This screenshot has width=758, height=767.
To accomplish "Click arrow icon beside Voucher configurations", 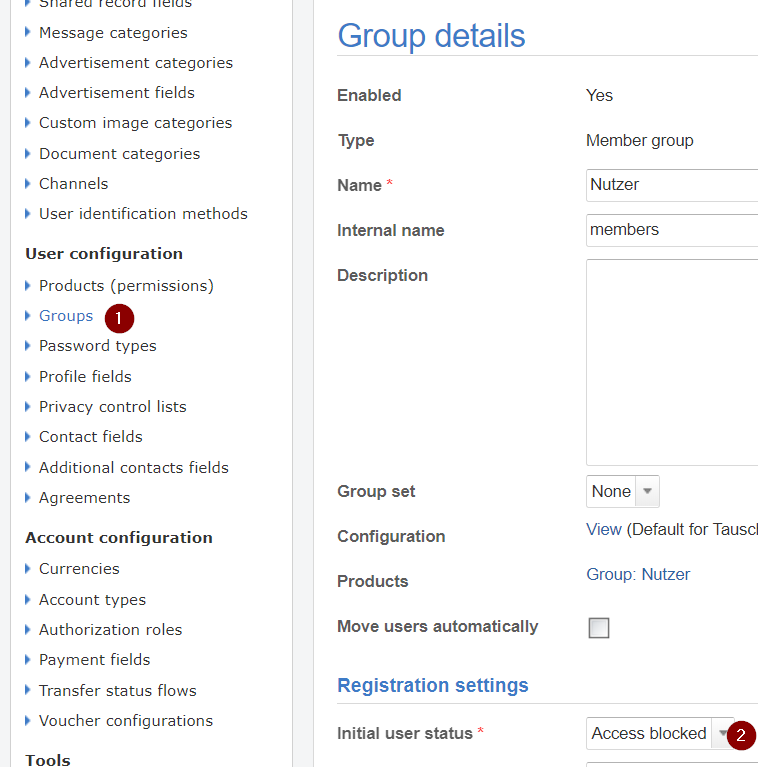I will tap(28, 721).
